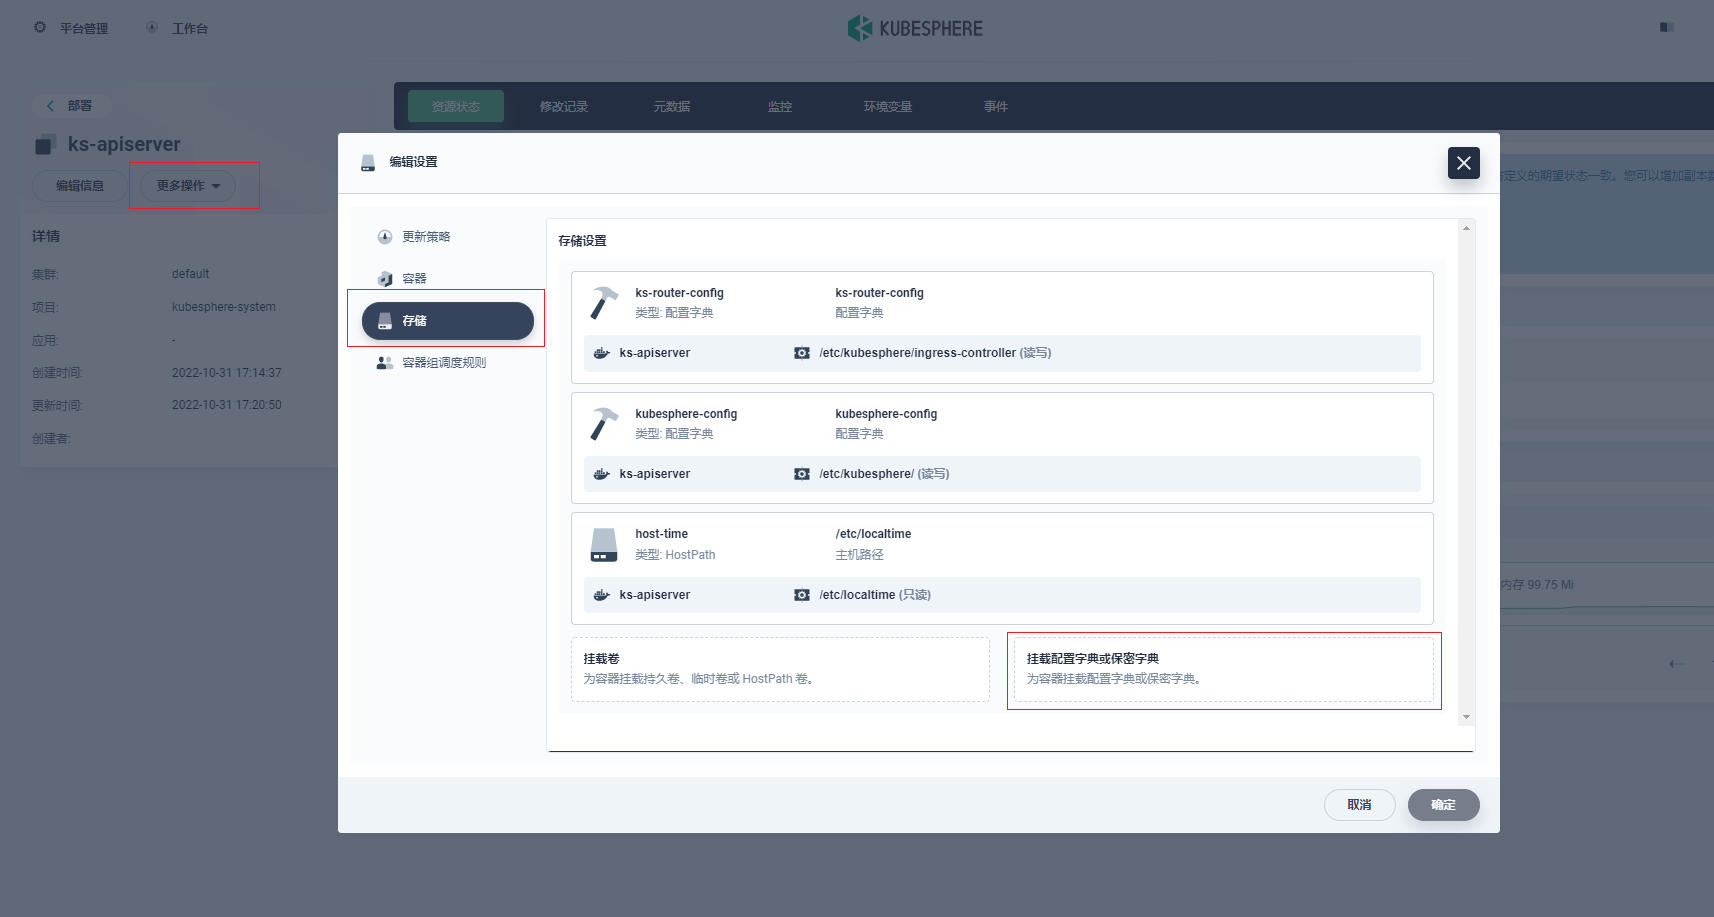Click the pod scheduling people icon
1714x917 pixels.
(x=384, y=363)
